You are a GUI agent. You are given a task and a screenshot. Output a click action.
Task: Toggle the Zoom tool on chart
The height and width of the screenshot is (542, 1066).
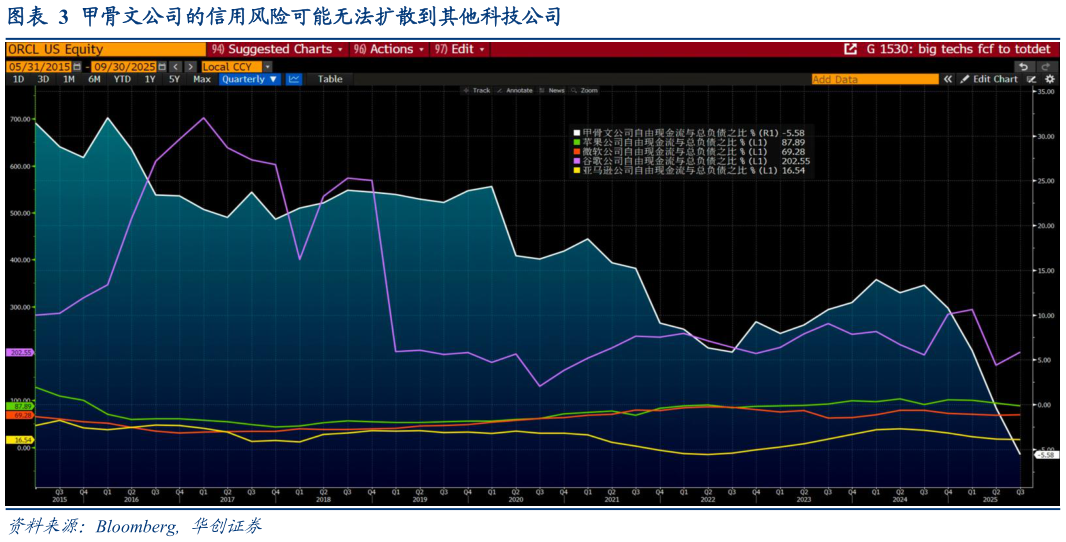click(584, 90)
